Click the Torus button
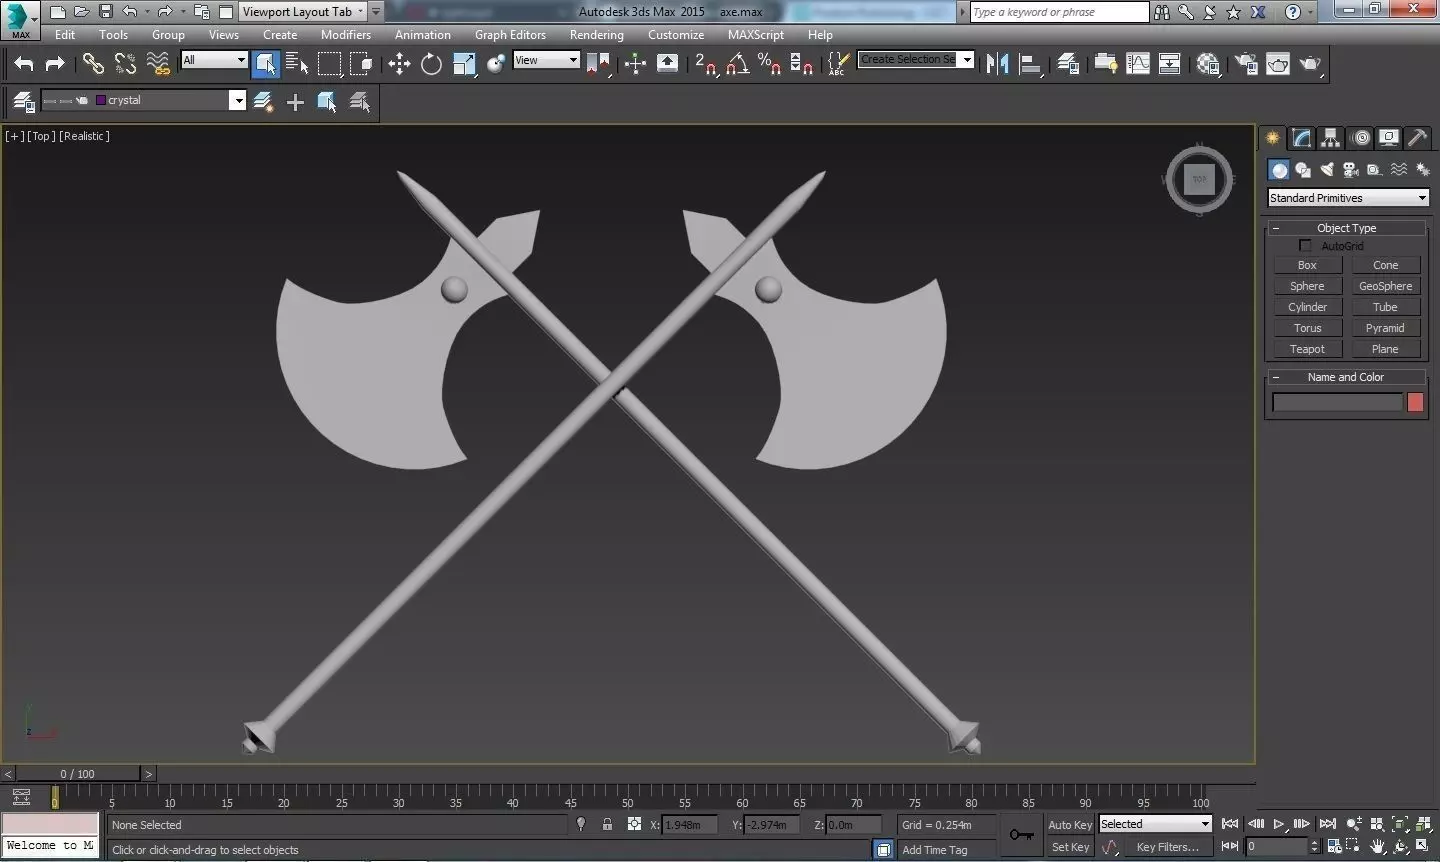Image resolution: width=1440 pixels, height=862 pixels. pyautogui.click(x=1307, y=328)
